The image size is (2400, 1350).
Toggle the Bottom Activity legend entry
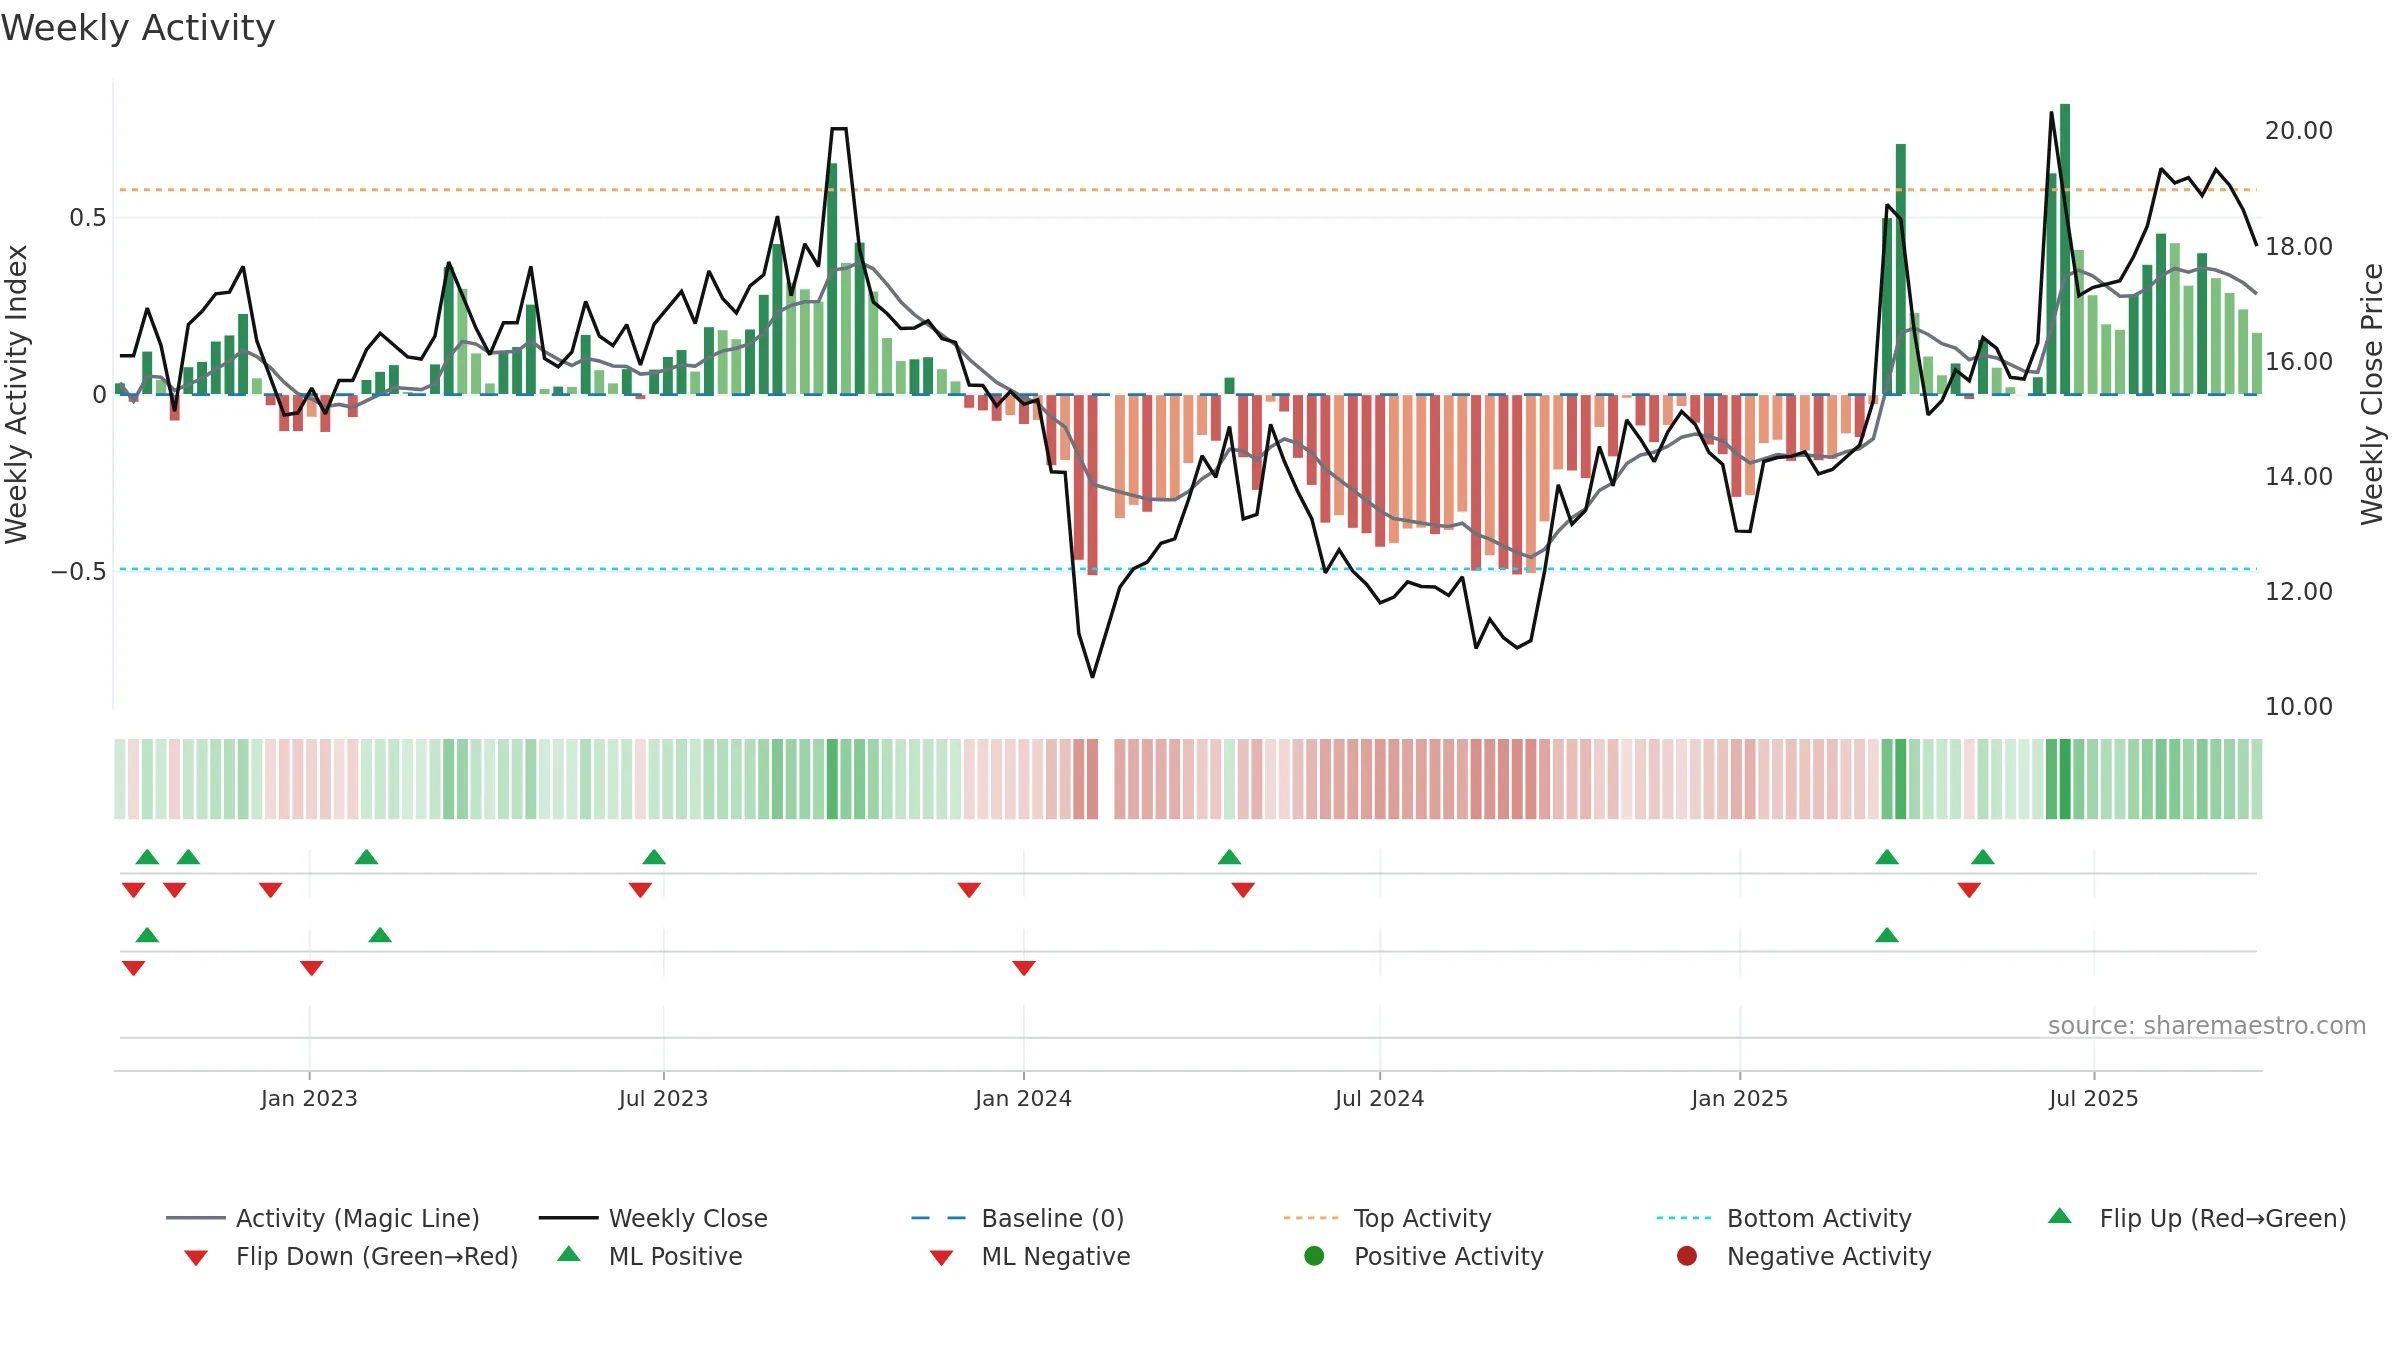pyautogui.click(x=1784, y=1218)
